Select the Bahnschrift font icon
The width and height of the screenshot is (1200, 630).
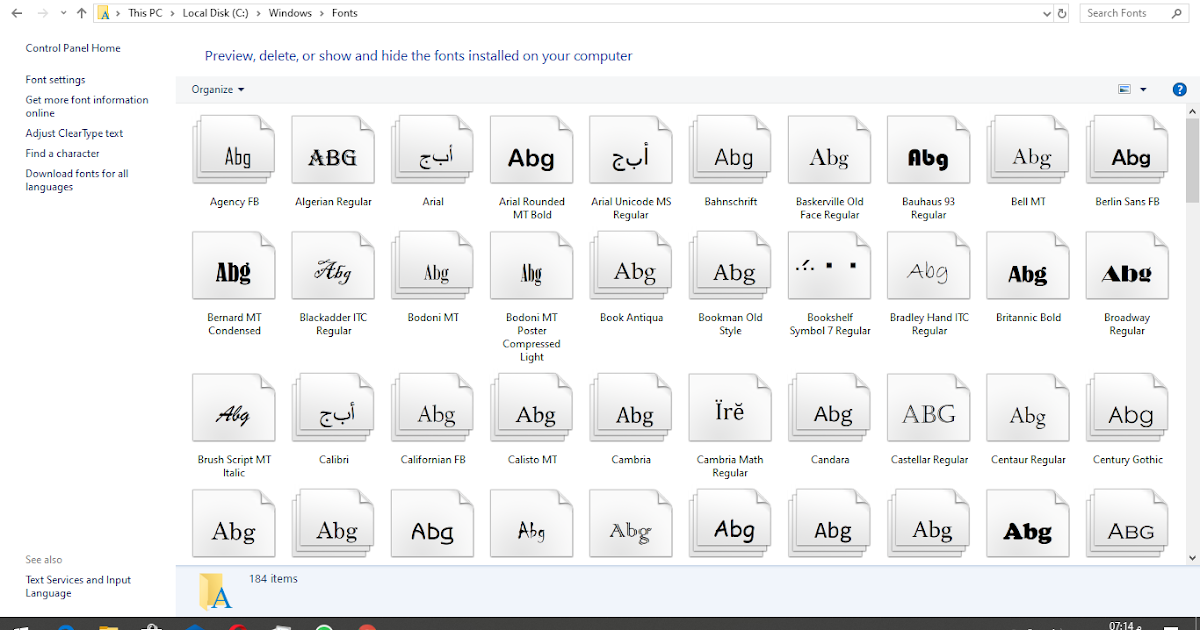click(x=730, y=150)
